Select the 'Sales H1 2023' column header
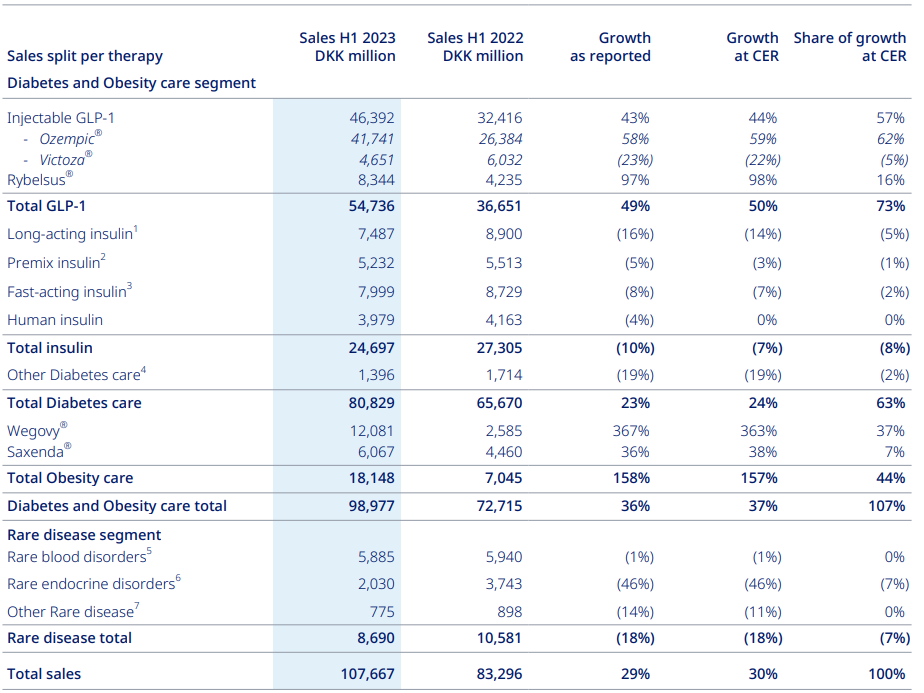Screen dimensions: 924x693 point(347,47)
